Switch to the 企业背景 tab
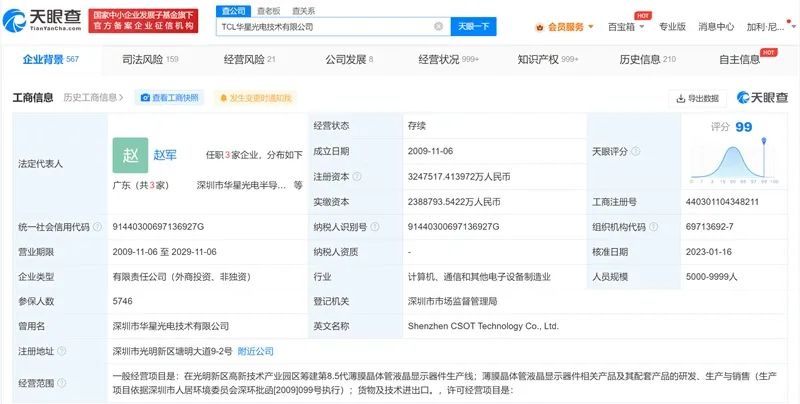800x404 pixels. click(51, 59)
